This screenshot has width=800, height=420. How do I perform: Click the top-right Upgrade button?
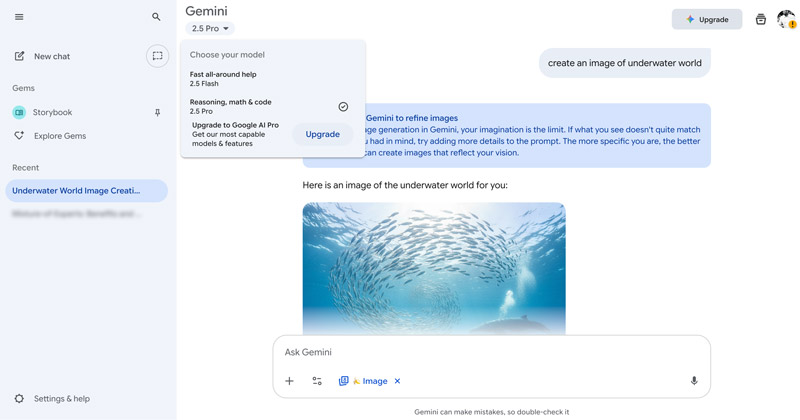707,19
